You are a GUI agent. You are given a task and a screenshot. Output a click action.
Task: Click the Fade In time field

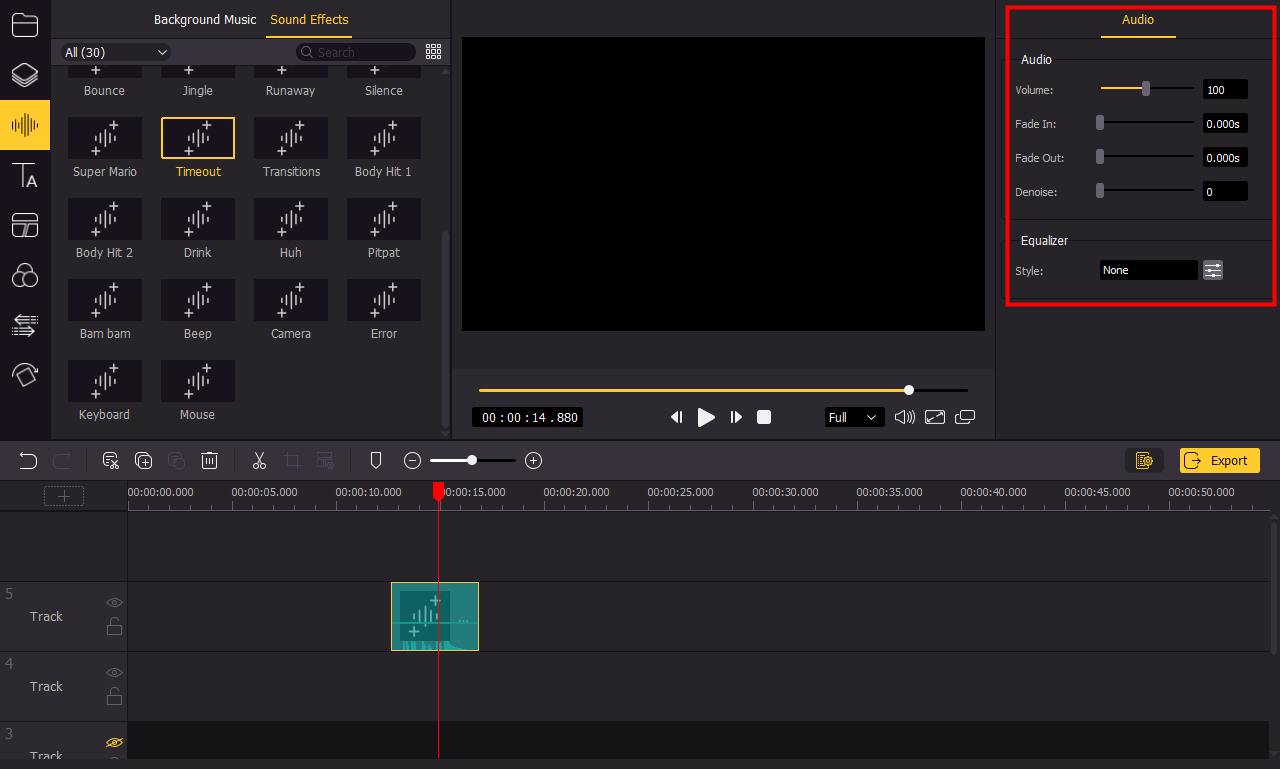pyautogui.click(x=1225, y=124)
